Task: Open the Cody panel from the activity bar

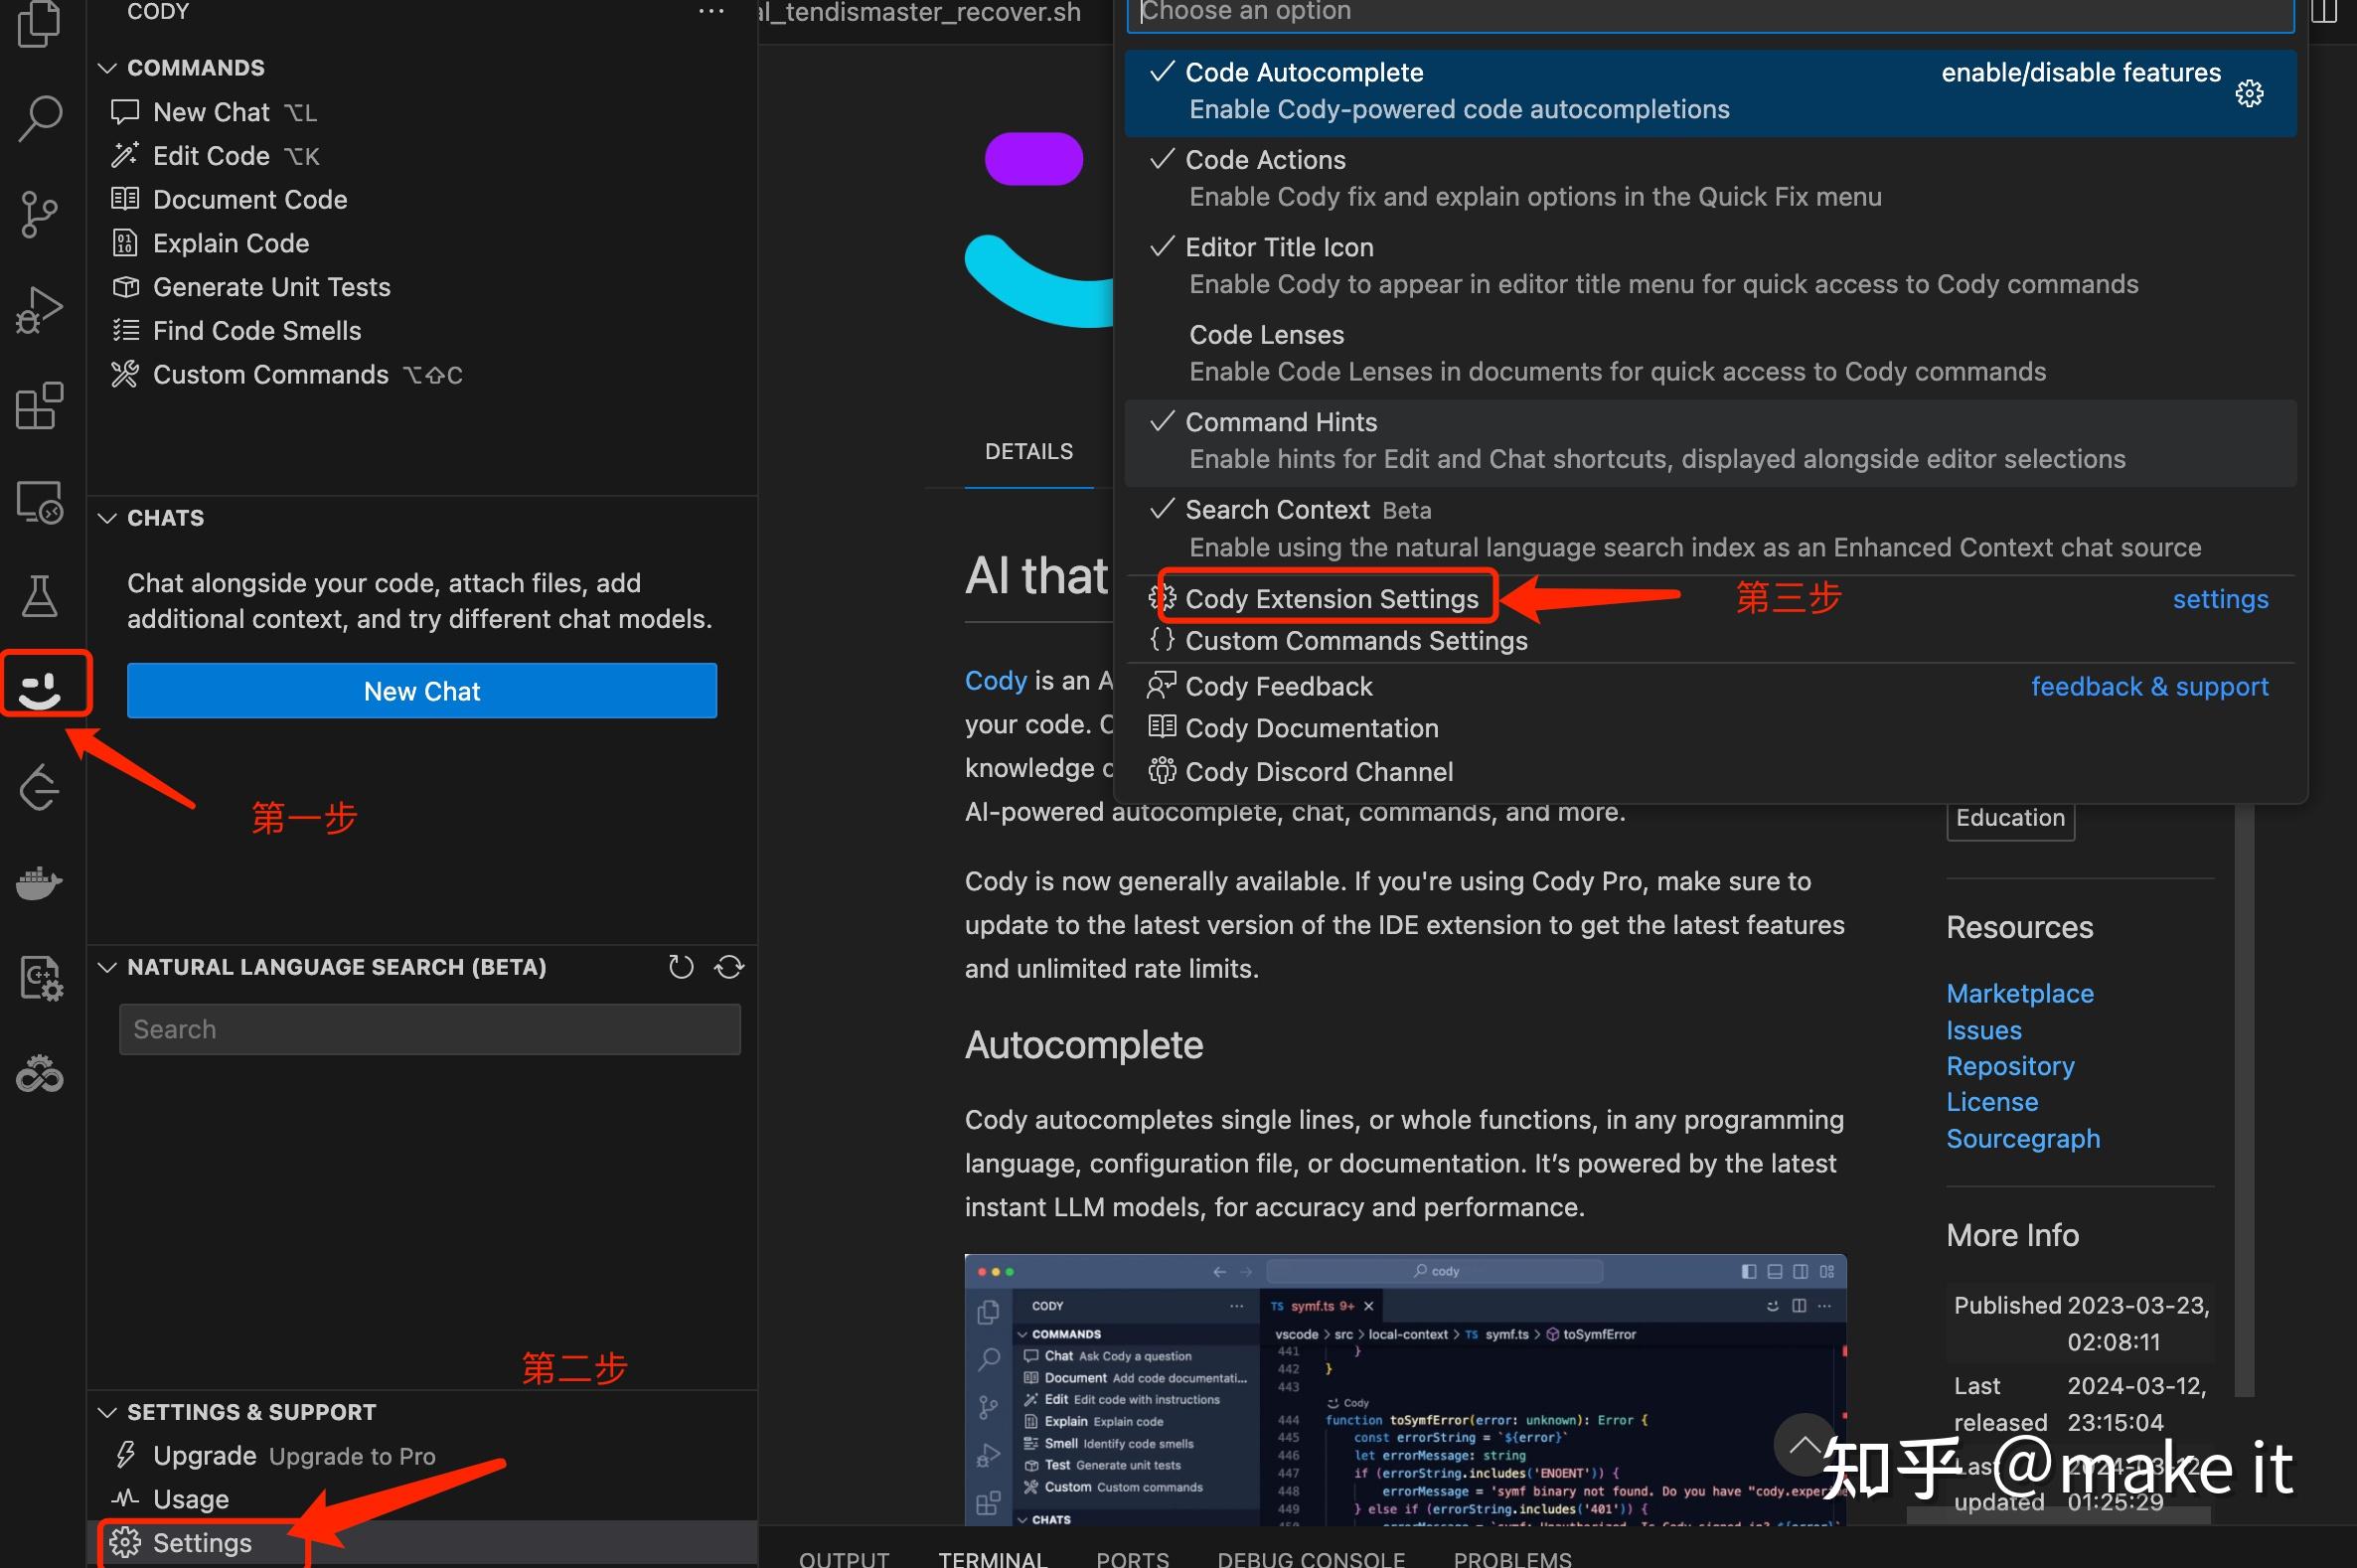Action: [x=44, y=684]
